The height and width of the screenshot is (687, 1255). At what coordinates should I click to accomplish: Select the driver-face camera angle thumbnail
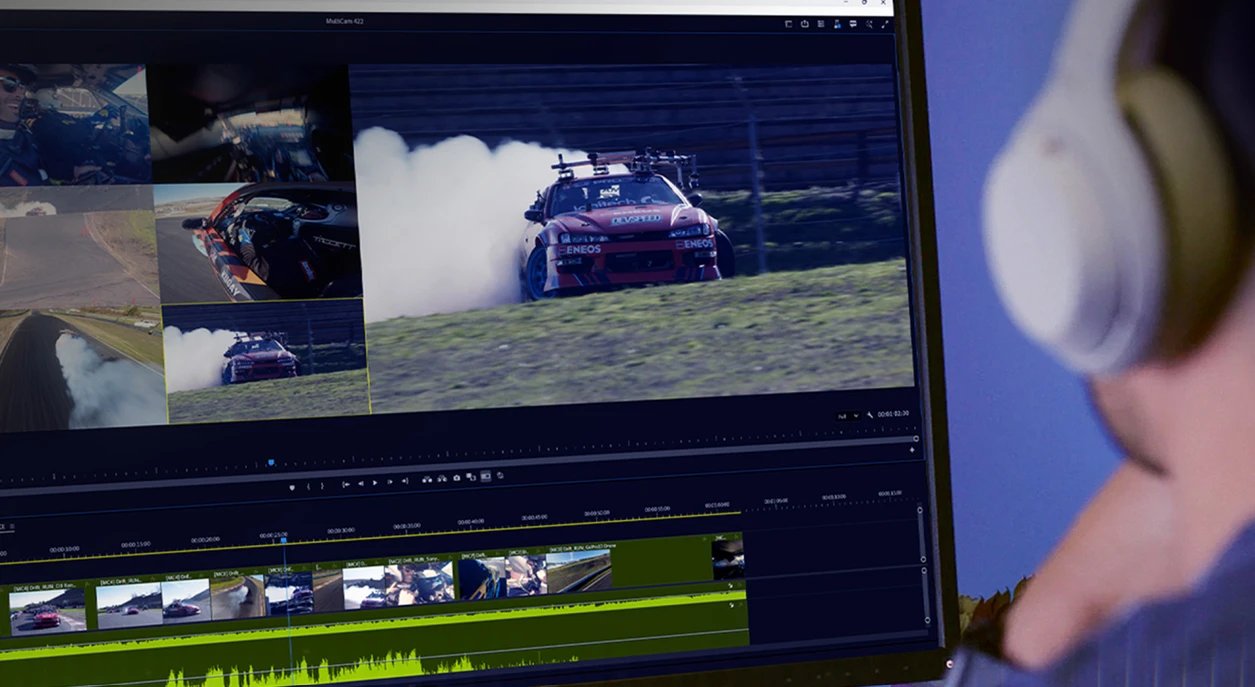[x=74, y=124]
